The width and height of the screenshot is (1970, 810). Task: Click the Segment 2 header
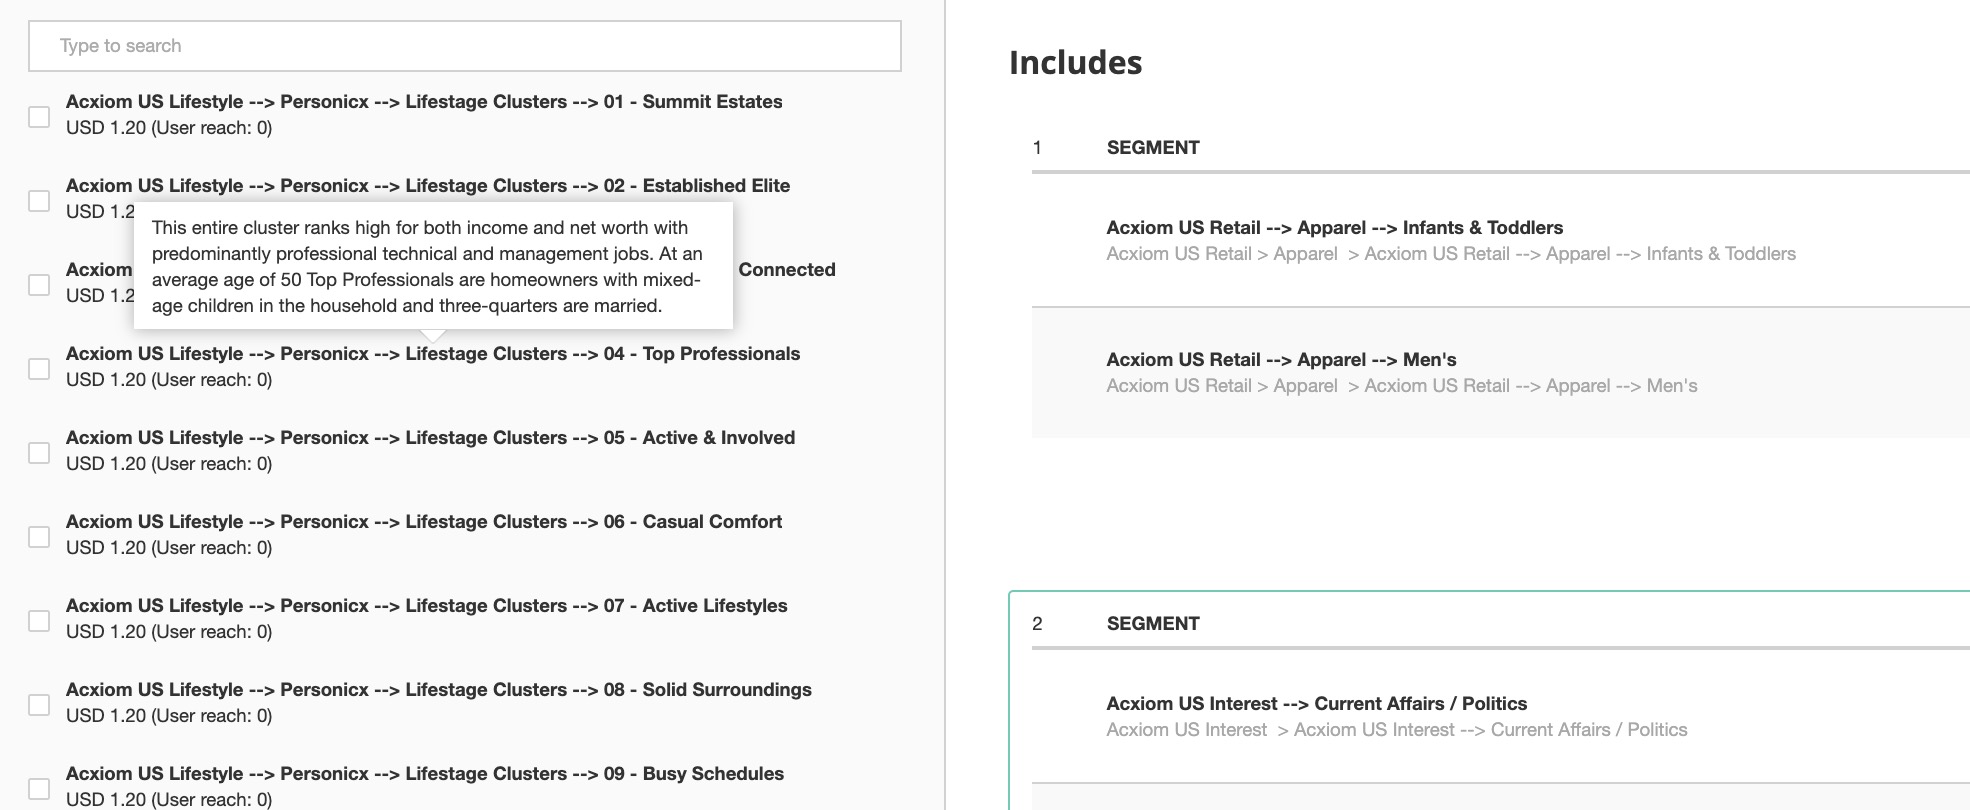[1152, 624]
